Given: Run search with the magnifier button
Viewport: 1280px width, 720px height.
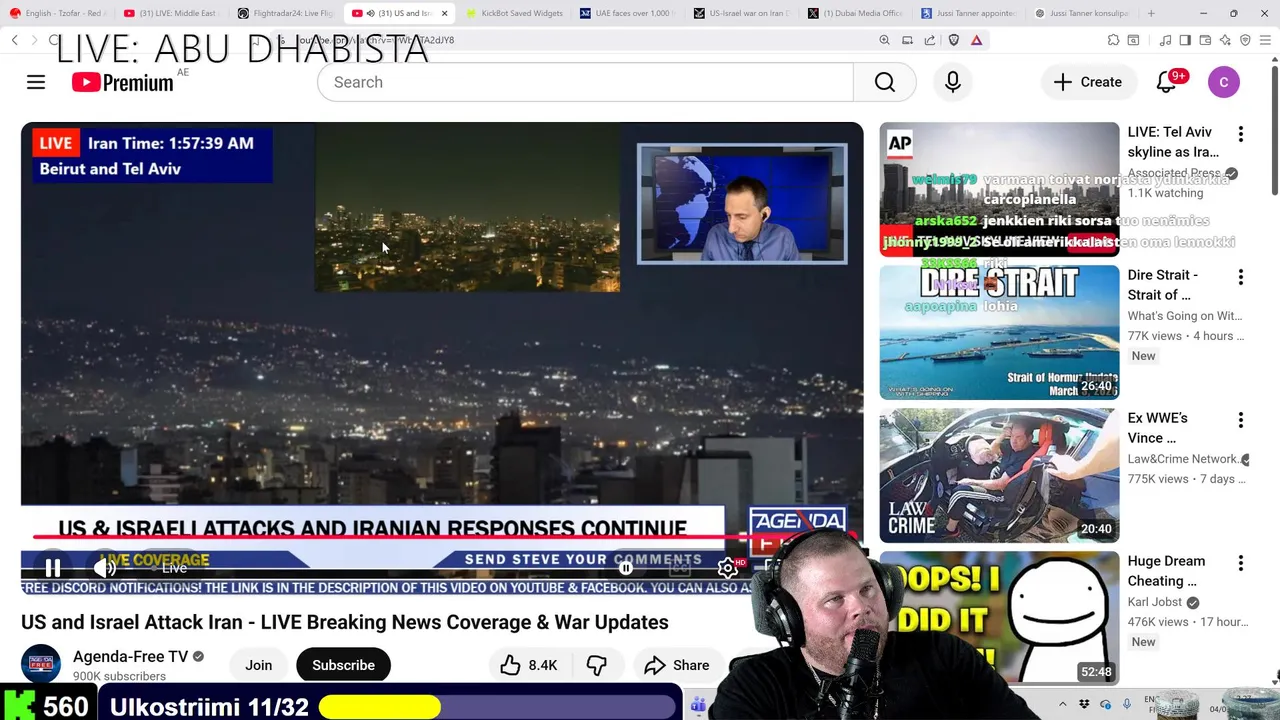Looking at the screenshot, I should click(885, 82).
